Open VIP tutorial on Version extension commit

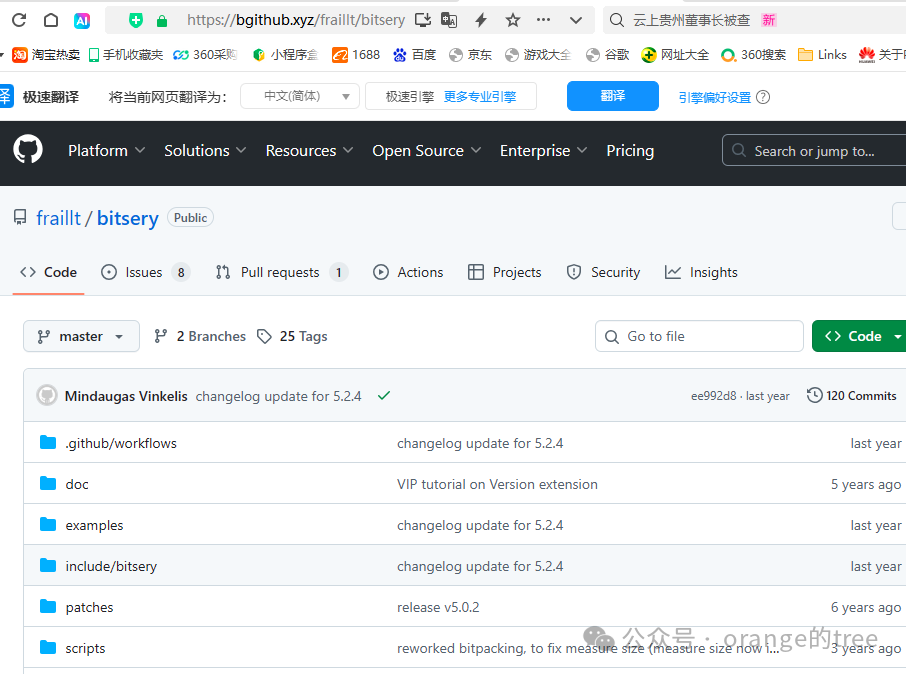[x=497, y=484]
